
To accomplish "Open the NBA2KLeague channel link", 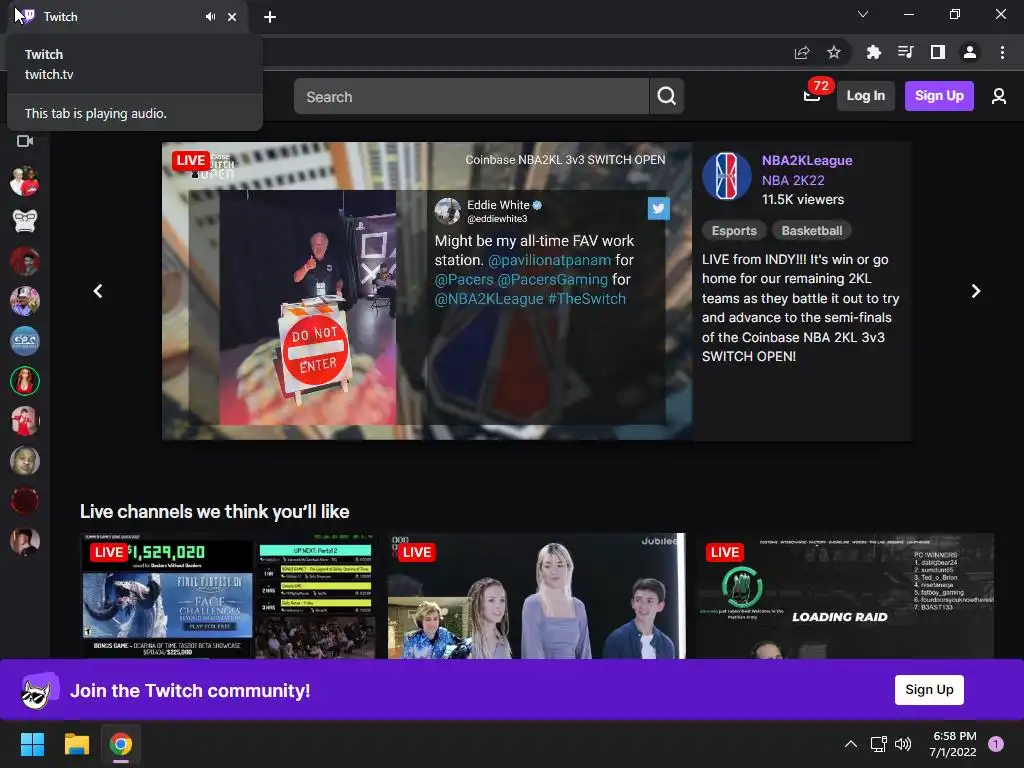I will point(807,161).
